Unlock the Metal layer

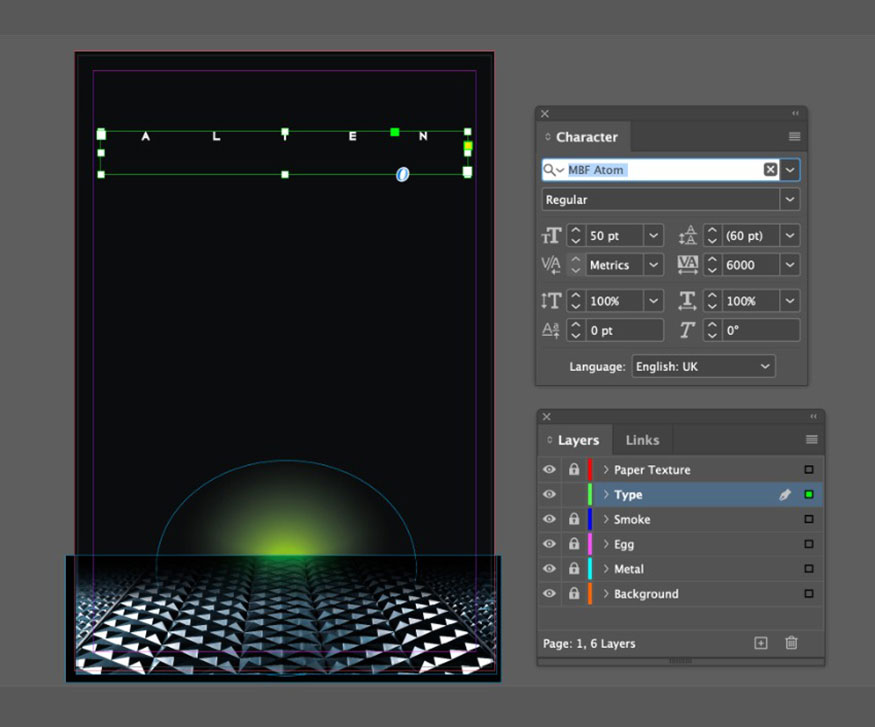click(574, 569)
